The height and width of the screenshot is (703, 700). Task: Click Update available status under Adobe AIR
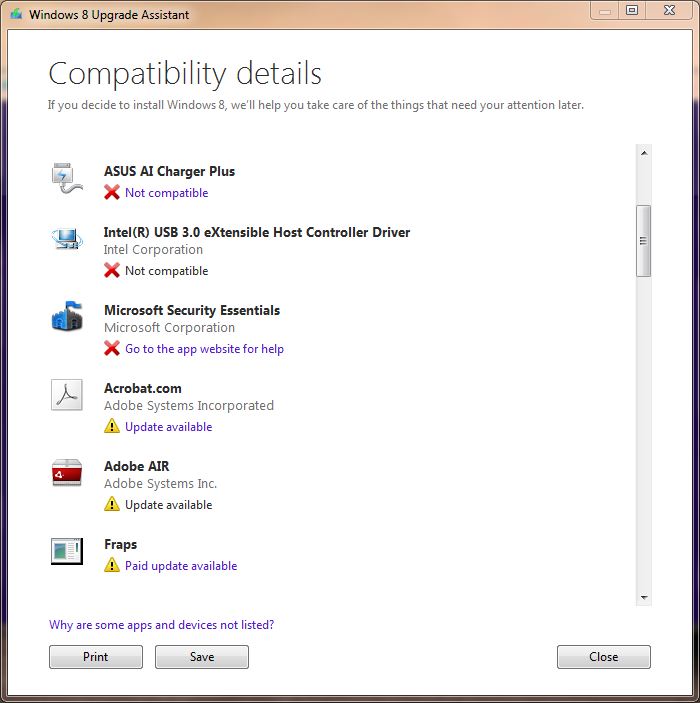click(x=169, y=505)
